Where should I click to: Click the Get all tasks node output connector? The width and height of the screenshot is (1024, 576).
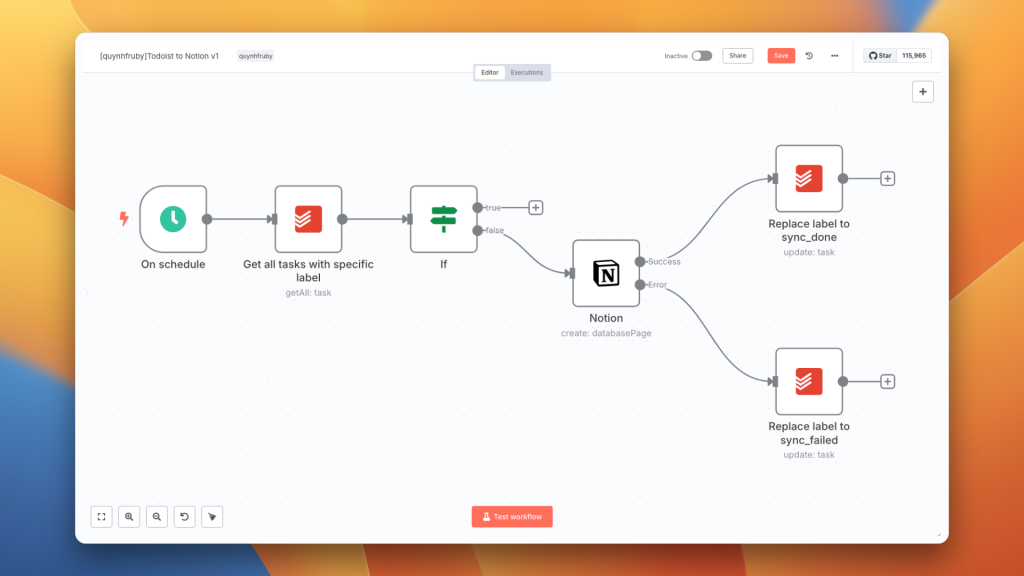click(x=342, y=219)
